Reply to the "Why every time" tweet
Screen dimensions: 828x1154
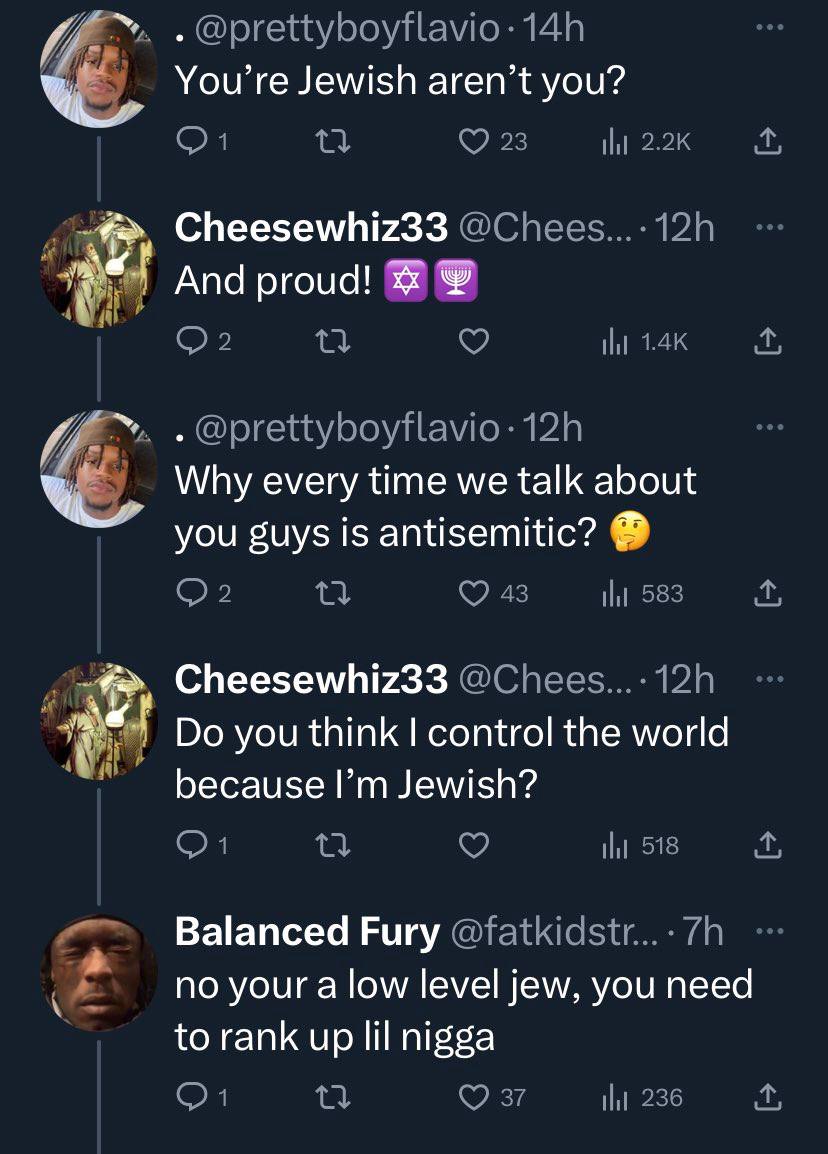tap(190, 594)
